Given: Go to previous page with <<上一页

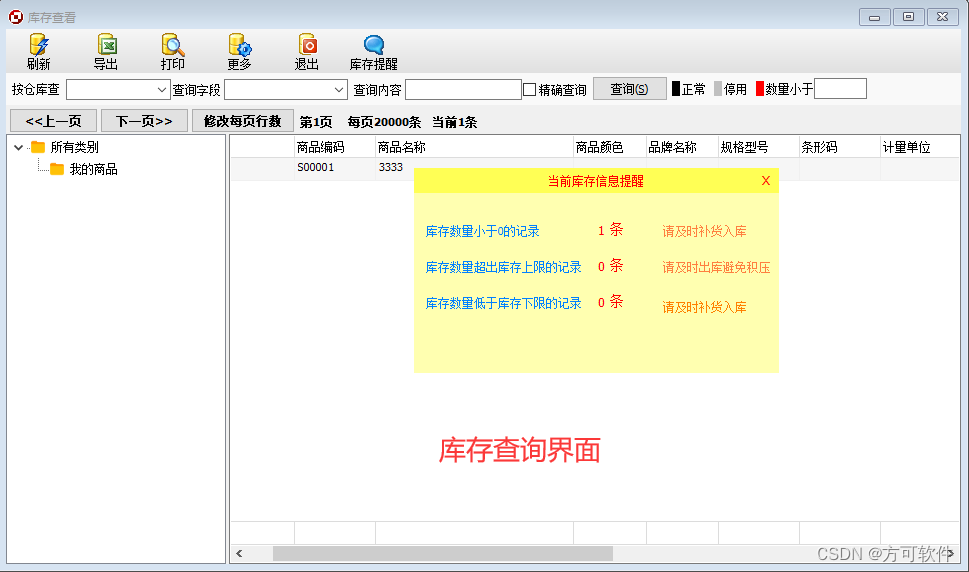Looking at the screenshot, I should (x=54, y=120).
